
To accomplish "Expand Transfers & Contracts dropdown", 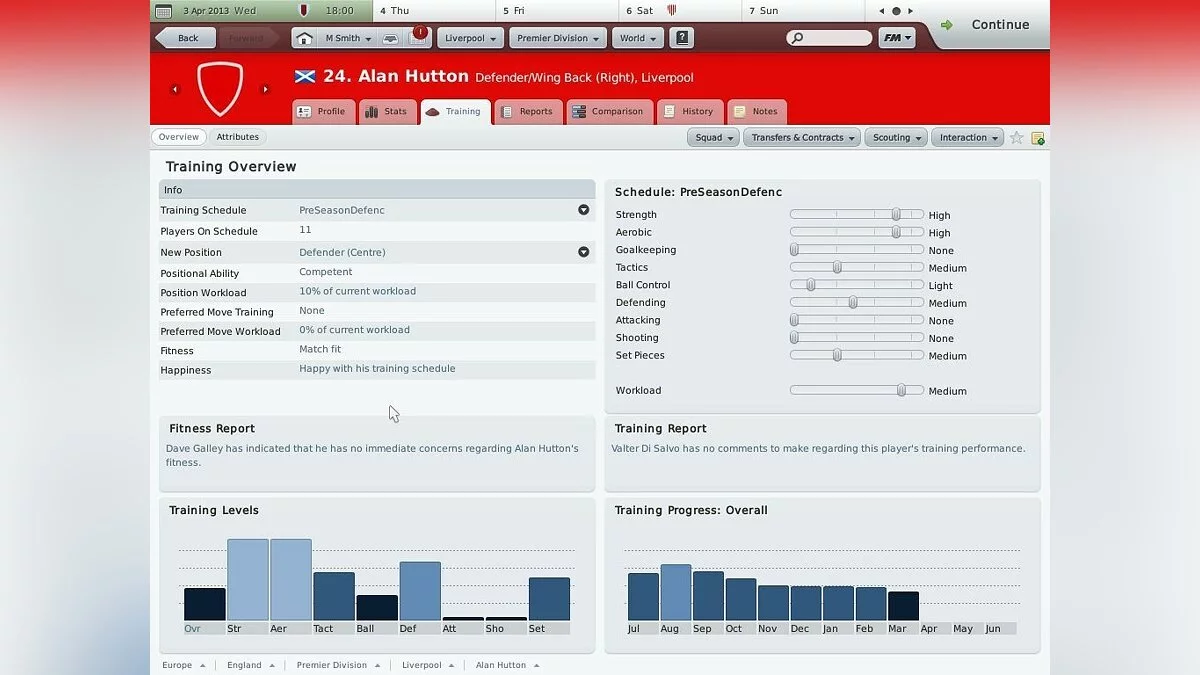I will pyautogui.click(x=803, y=138).
